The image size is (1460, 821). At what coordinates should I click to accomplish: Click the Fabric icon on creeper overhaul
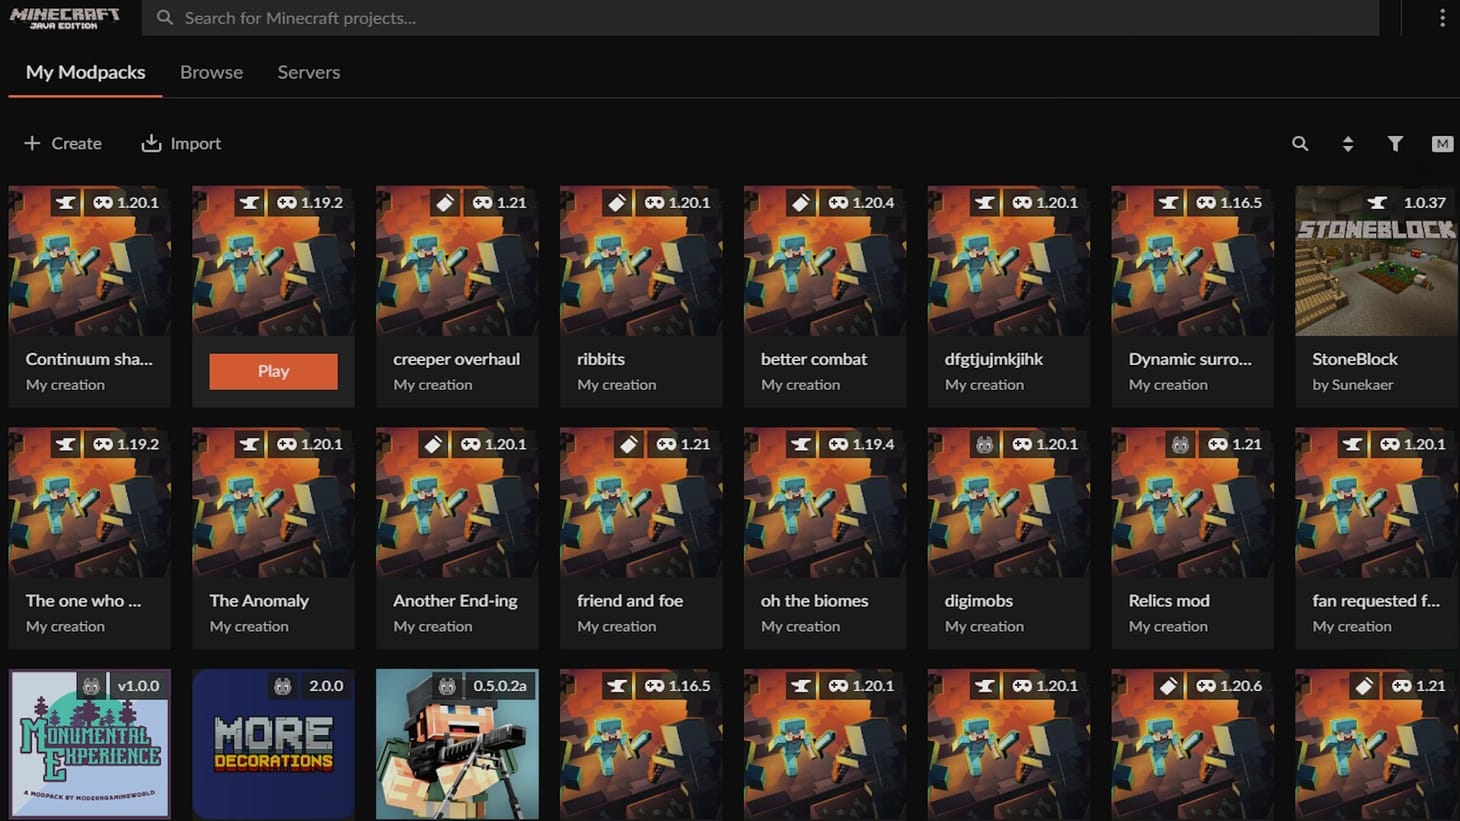point(445,203)
